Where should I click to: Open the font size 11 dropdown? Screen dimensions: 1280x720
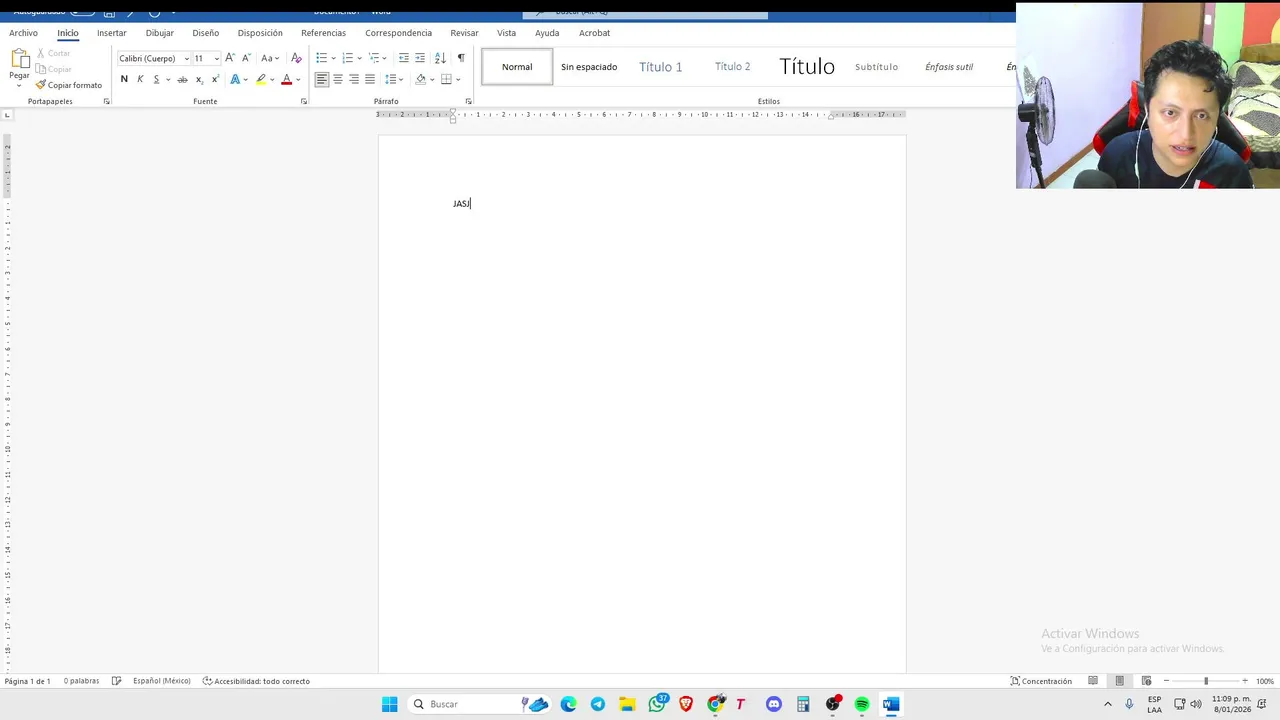pos(216,58)
